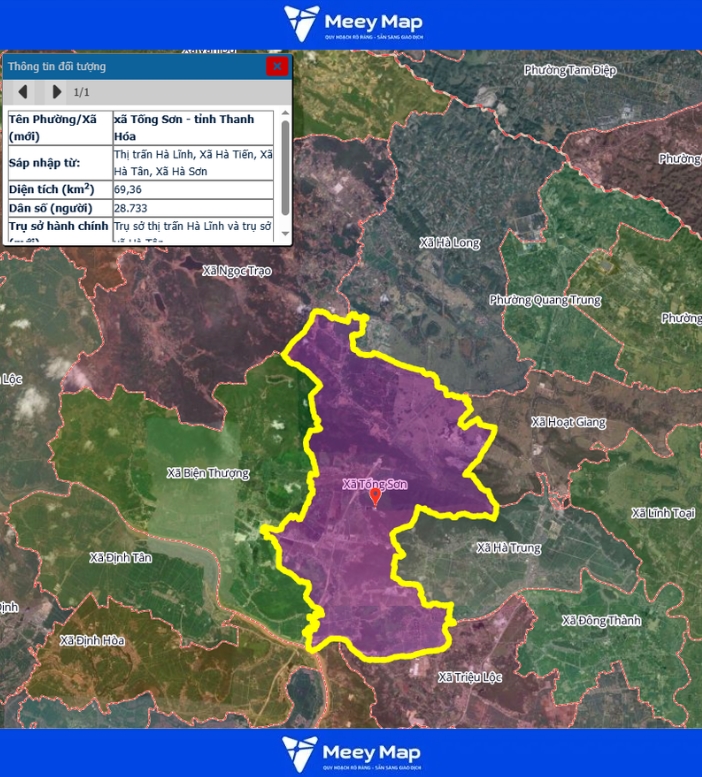The image size is (702, 777).
Task: Click the Xã Hoạt Giang region label
Action: [568, 422]
